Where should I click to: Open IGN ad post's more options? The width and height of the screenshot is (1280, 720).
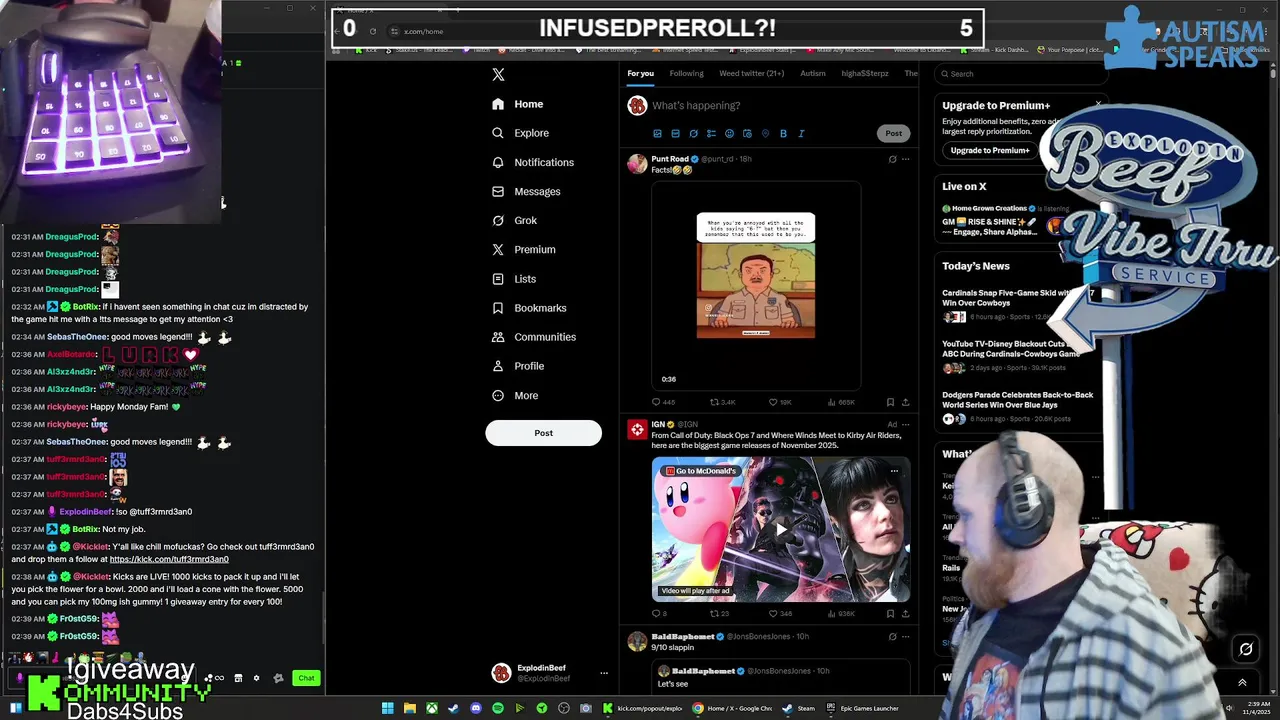906,424
